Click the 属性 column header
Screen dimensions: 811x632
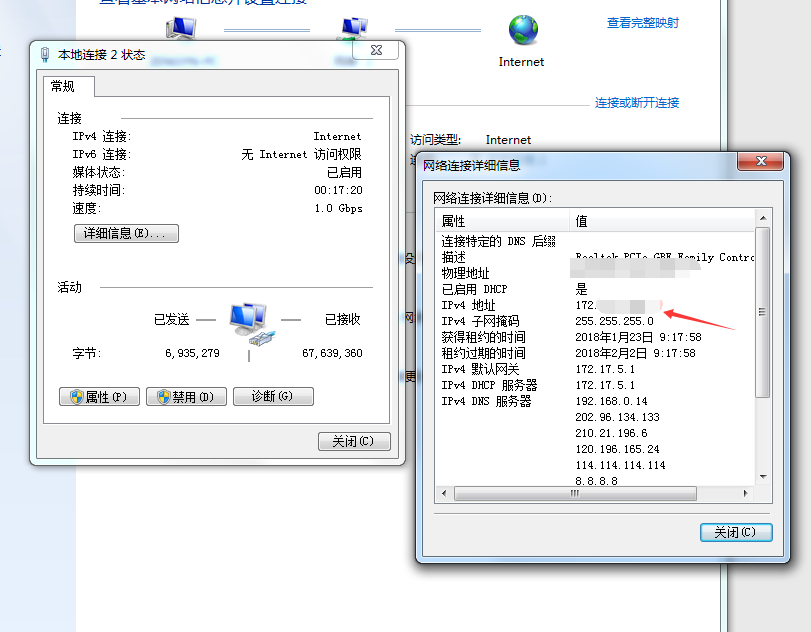[x=502, y=221]
